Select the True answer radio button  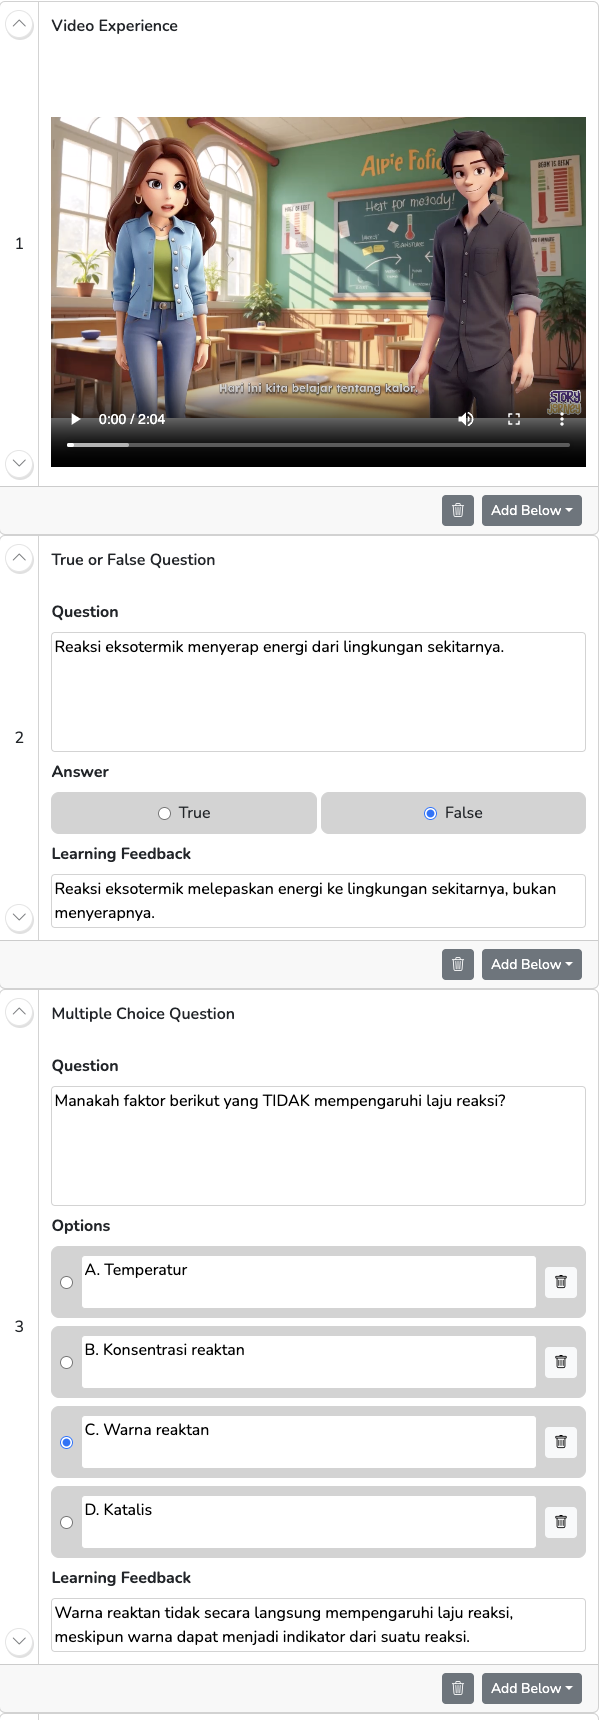(x=165, y=814)
